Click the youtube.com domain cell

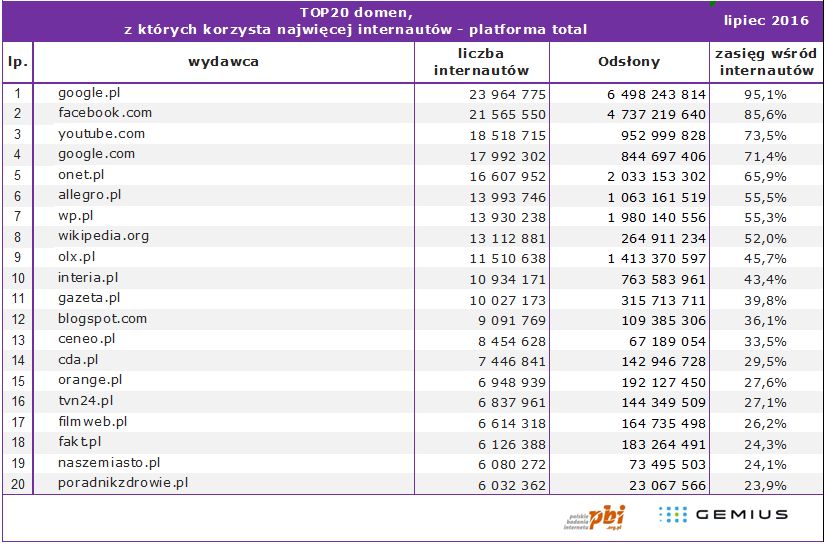pyautogui.click(x=101, y=134)
